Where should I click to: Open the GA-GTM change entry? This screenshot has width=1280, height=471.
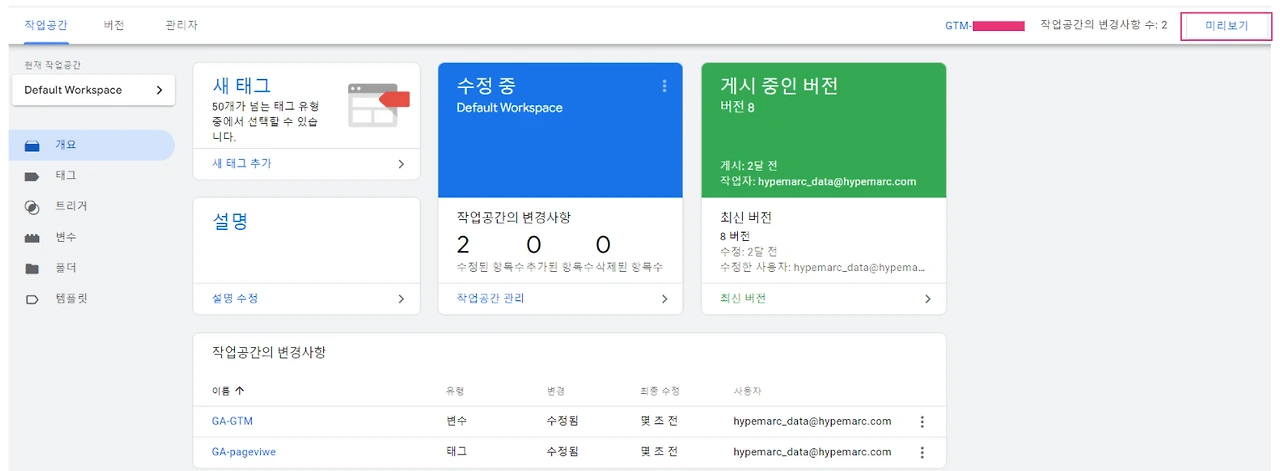pyautogui.click(x=232, y=421)
